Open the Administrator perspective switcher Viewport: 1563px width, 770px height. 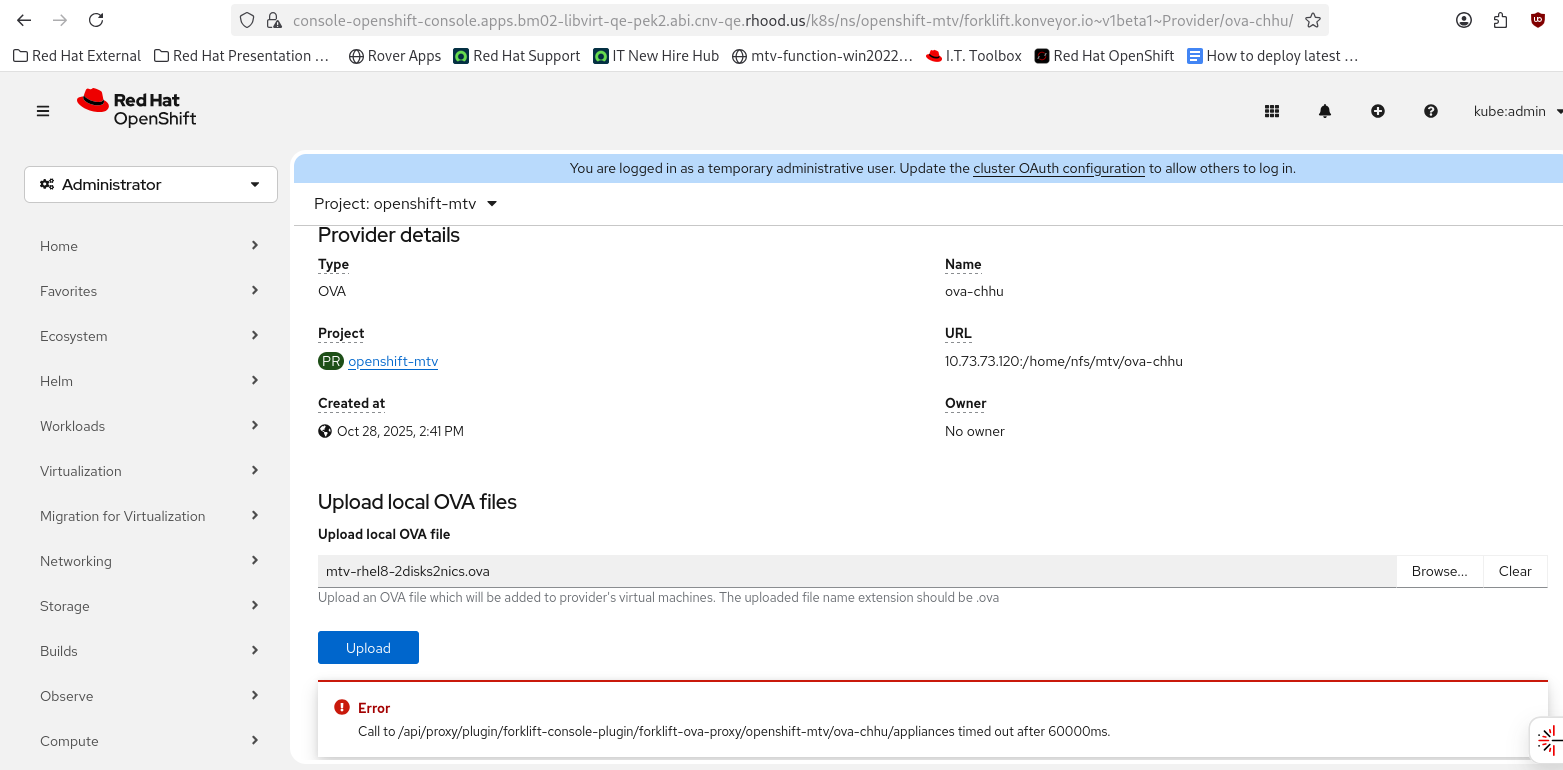[151, 184]
